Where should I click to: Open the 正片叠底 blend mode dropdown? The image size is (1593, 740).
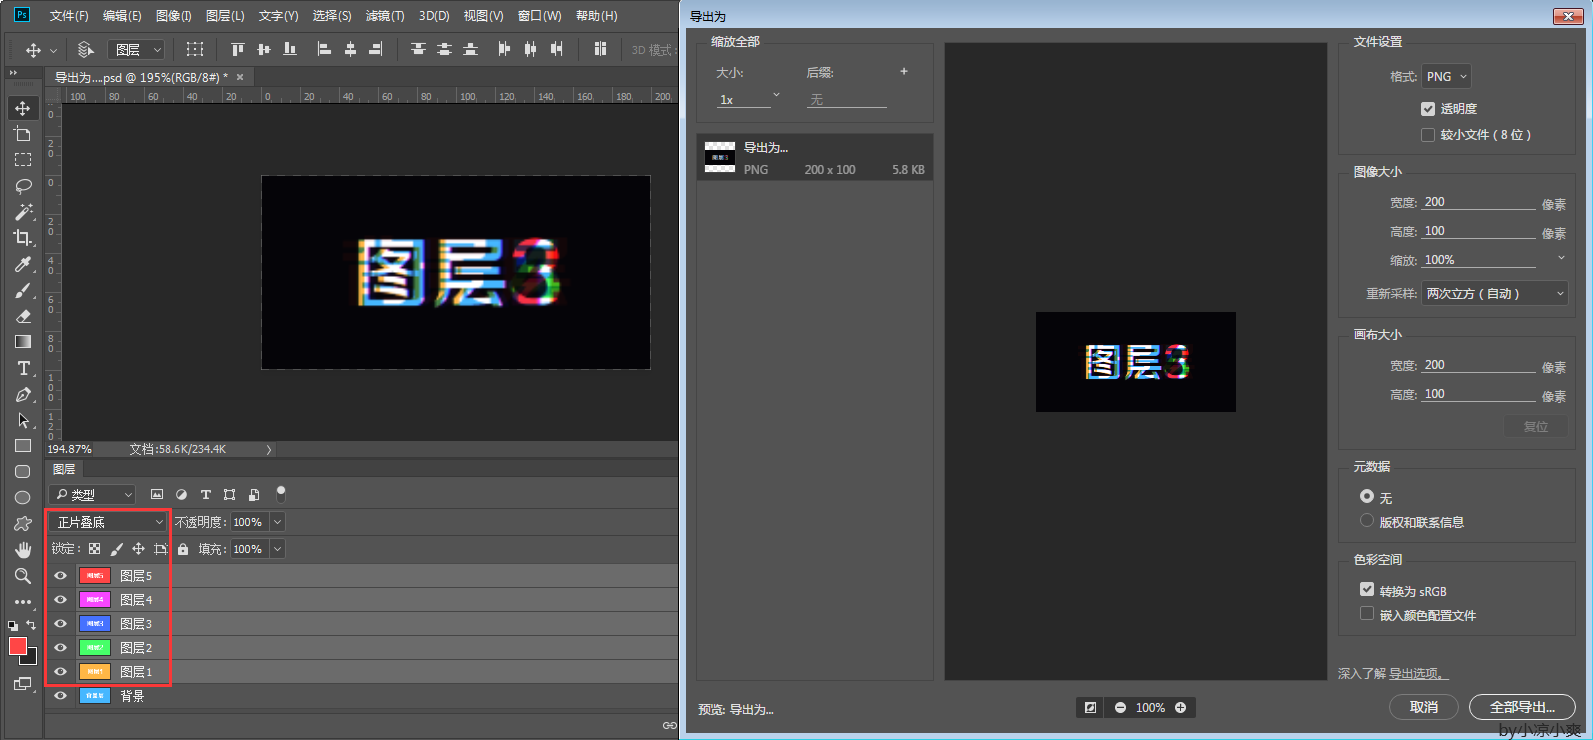coord(109,522)
